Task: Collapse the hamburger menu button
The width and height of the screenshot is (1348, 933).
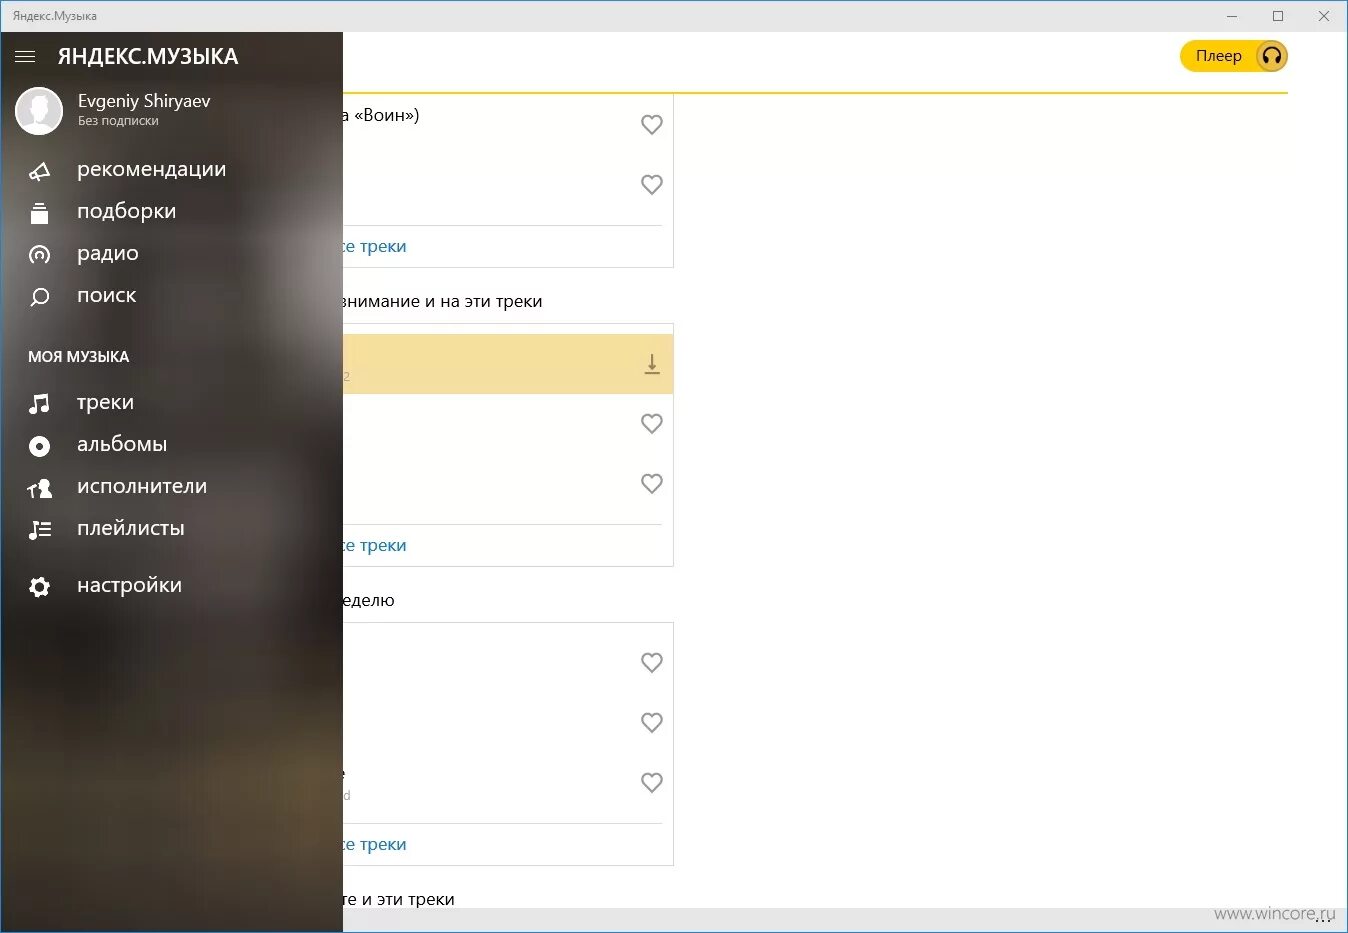Action: point(25,56)
